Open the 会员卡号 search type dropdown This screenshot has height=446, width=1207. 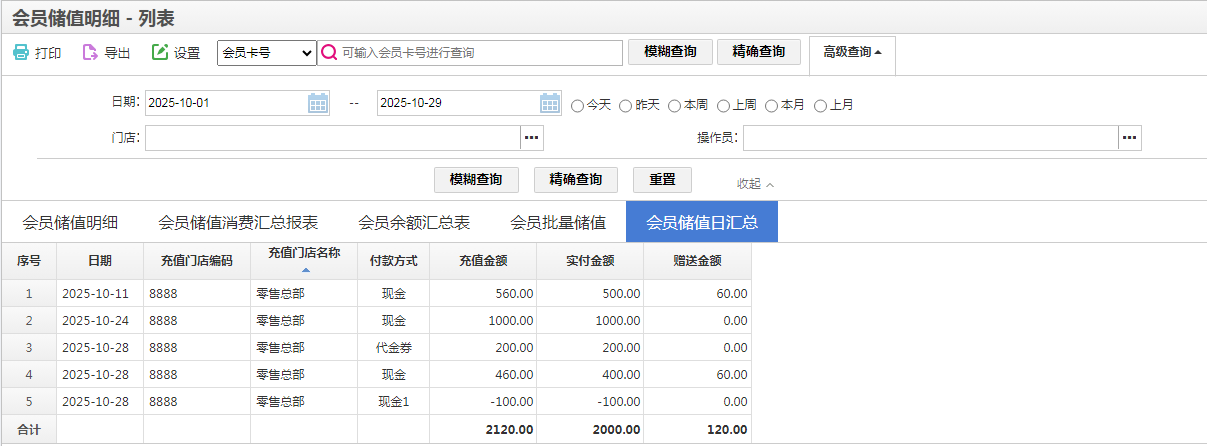click(266, 53)
